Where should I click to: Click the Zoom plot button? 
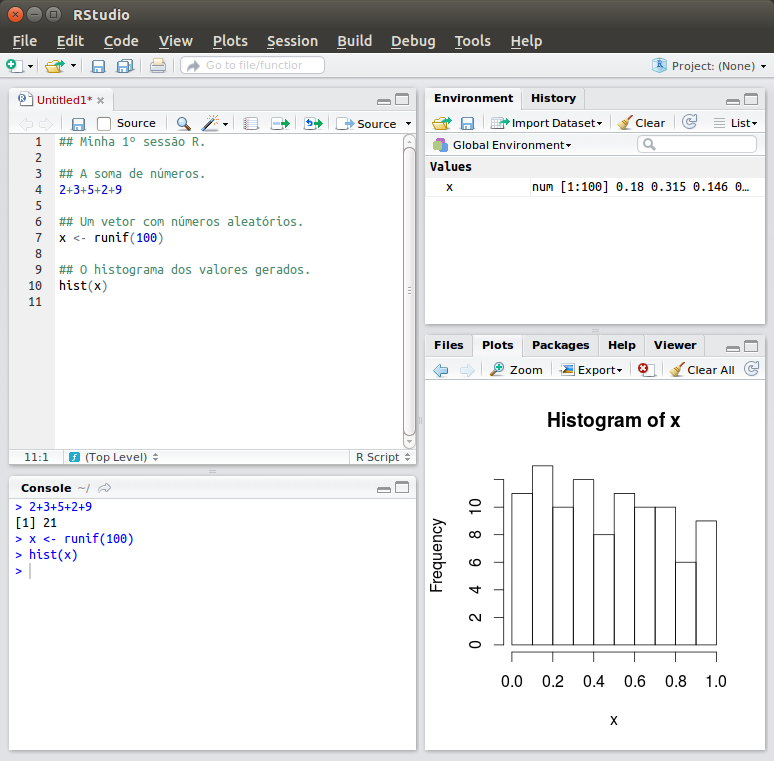pos(516,370)
